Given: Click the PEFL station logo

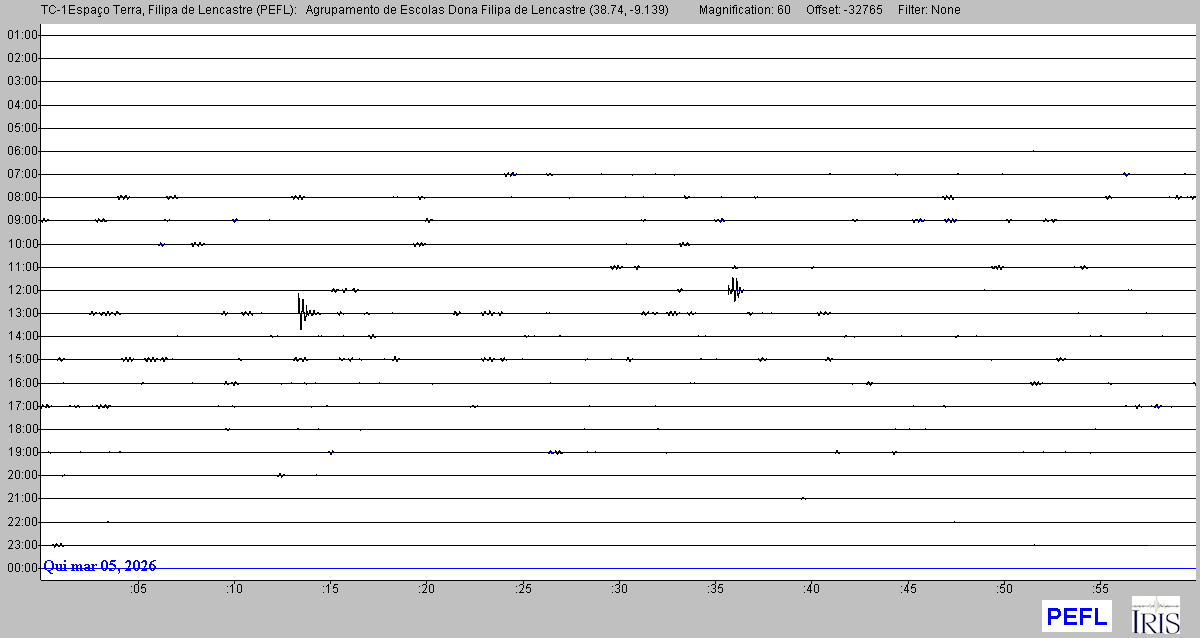Looking at the screenshot, I should coord(1076,615).
